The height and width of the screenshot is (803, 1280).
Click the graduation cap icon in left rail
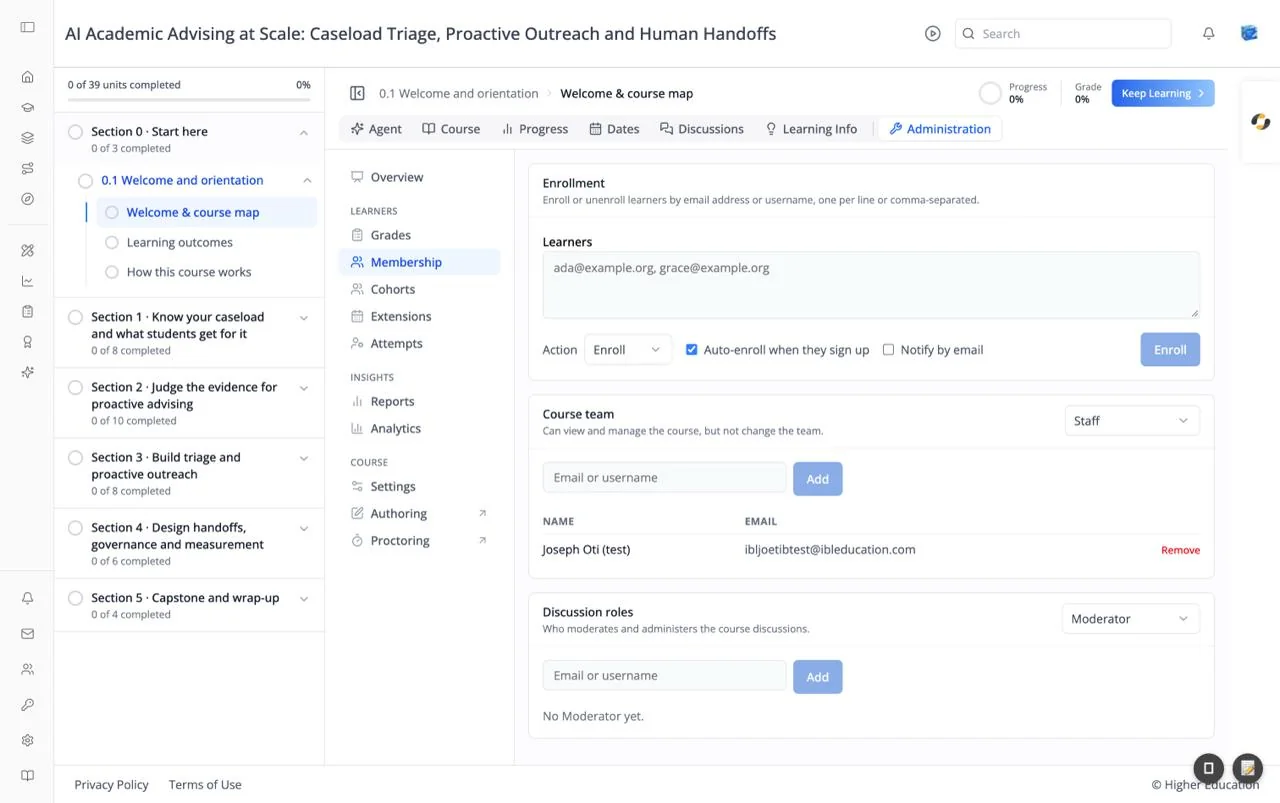[27, 108]
